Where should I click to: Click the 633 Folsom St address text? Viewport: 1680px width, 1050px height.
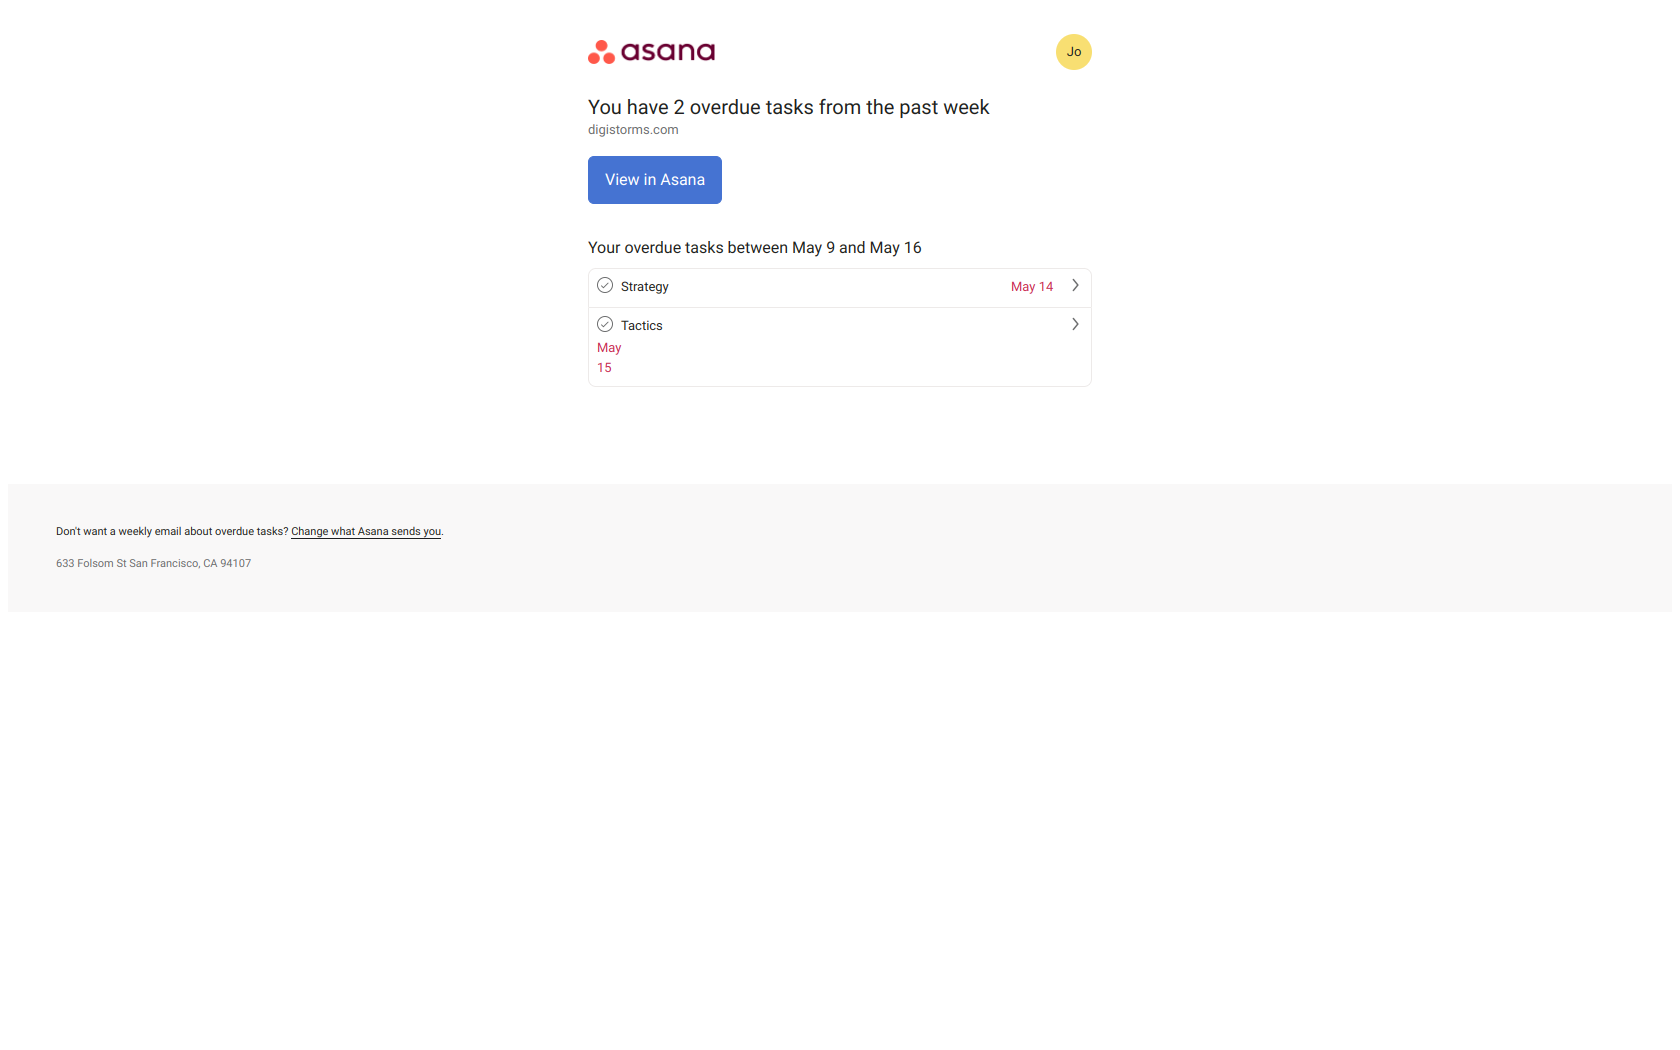pyautogui.click(x=153, y=564)
